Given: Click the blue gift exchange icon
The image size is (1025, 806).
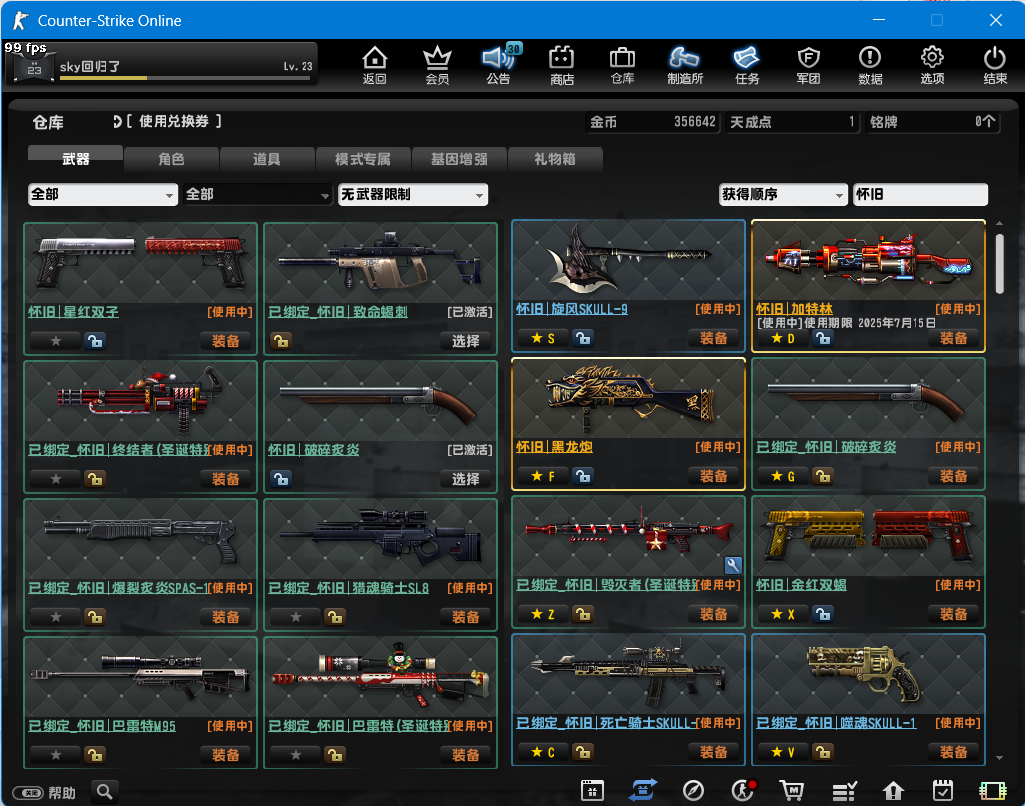Looking at the screenshot, I should click(x=643, y=790).
